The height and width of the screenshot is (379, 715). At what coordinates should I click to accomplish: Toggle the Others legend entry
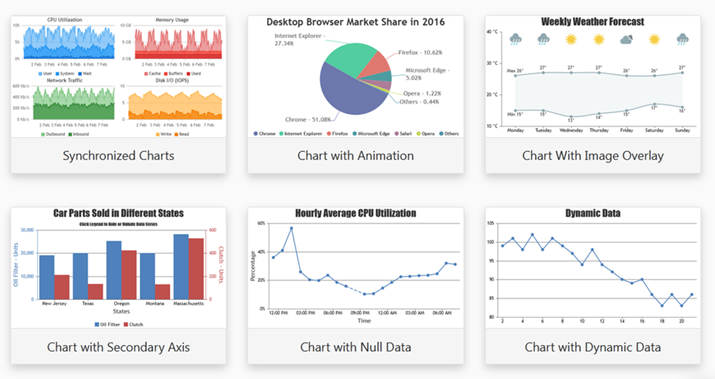(x=449, y=134)
